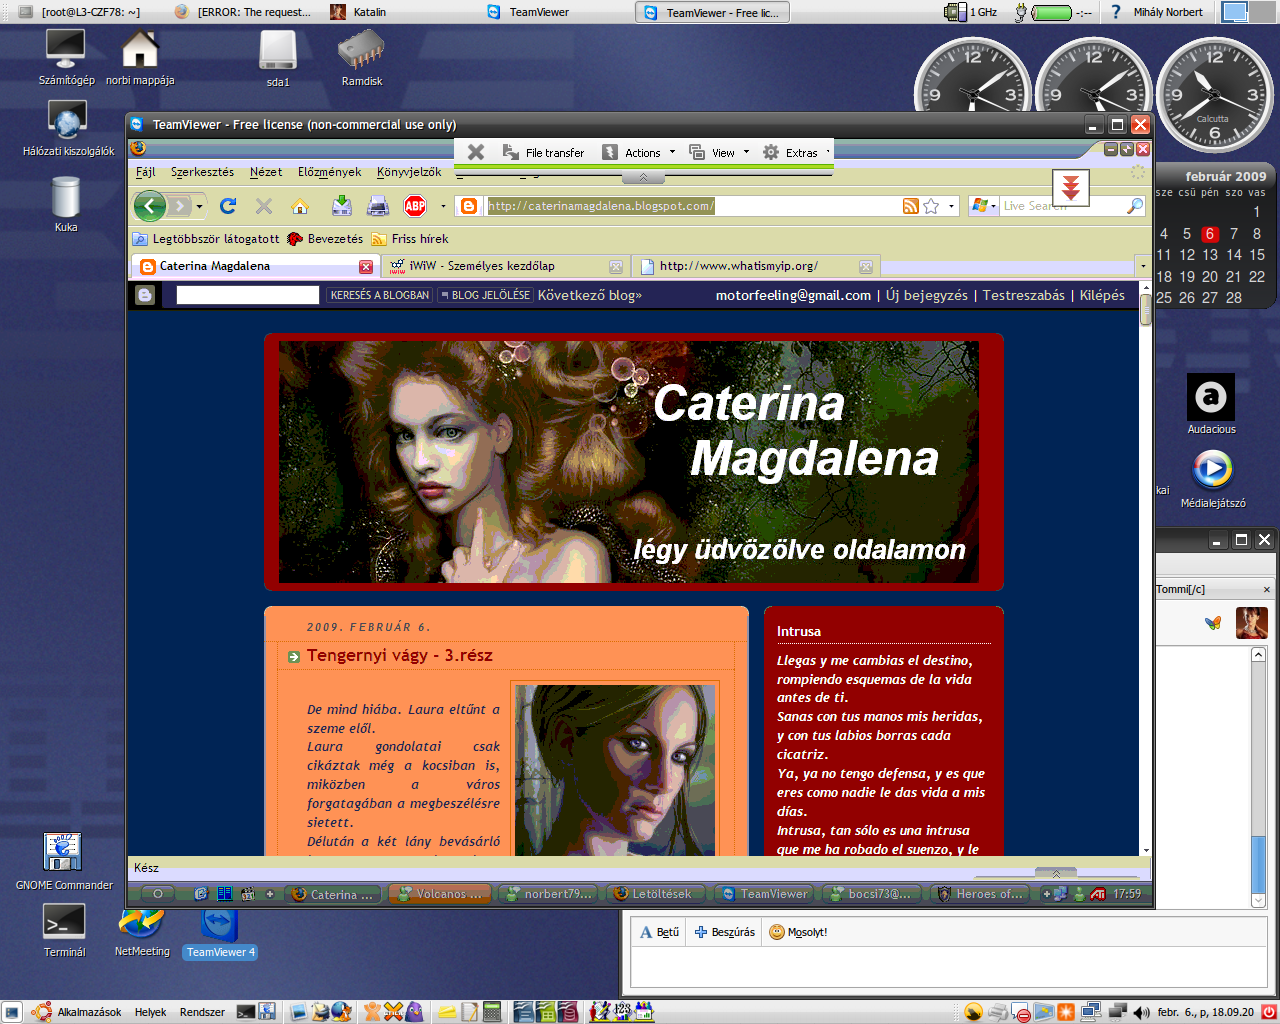This screenshot has height=1024, width=1280.
Task: Click the Stop loading X icon in the Firefox toolbar
Action: (264, 206)
